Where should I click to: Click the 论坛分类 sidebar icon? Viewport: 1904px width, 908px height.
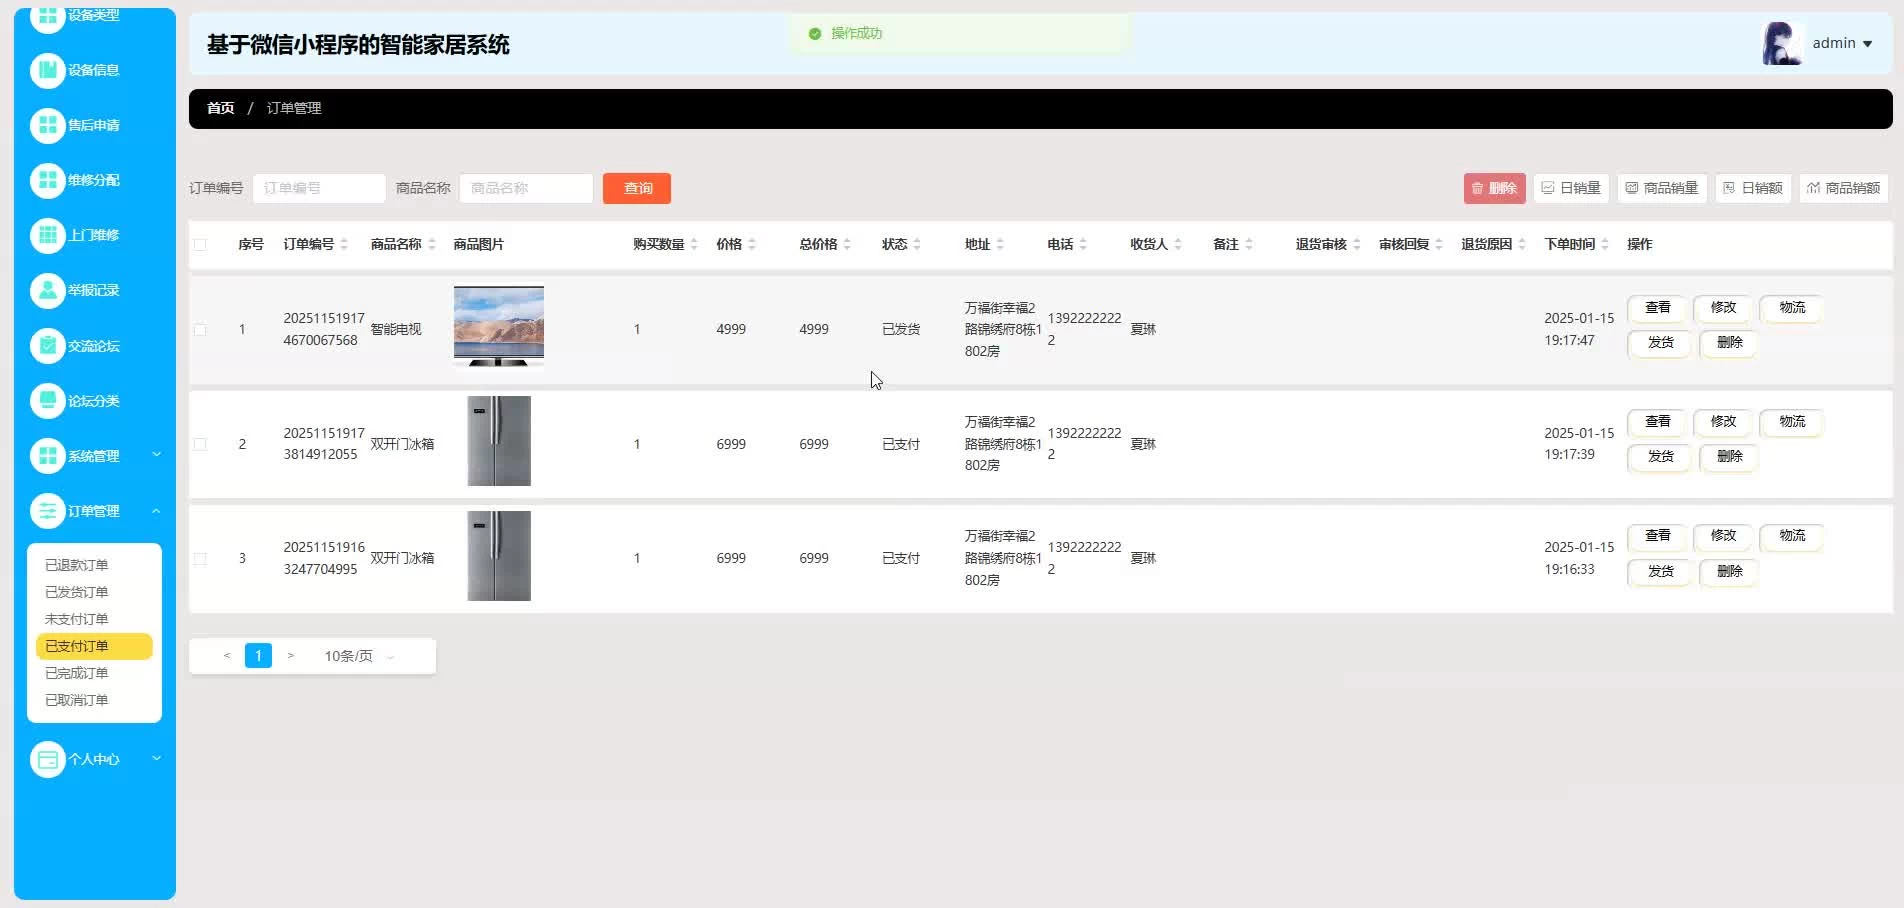(x=47, y=401)
